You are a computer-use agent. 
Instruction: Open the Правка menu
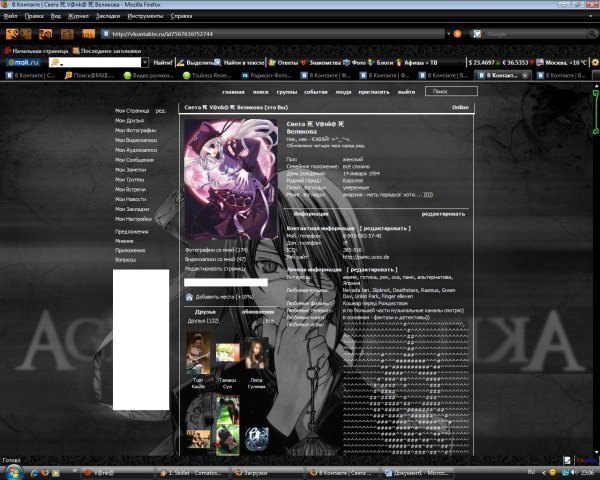click(x=34, y=16)
